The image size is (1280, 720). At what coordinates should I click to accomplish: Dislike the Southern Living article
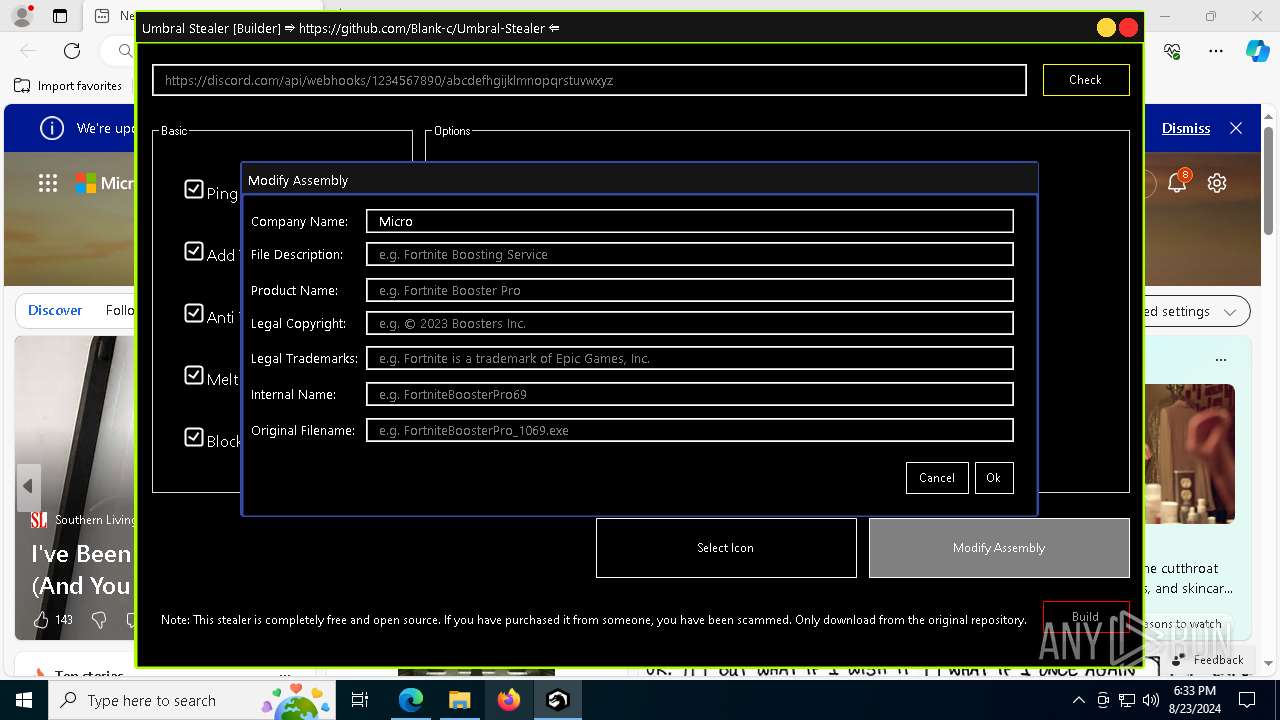tap(98, 620)
